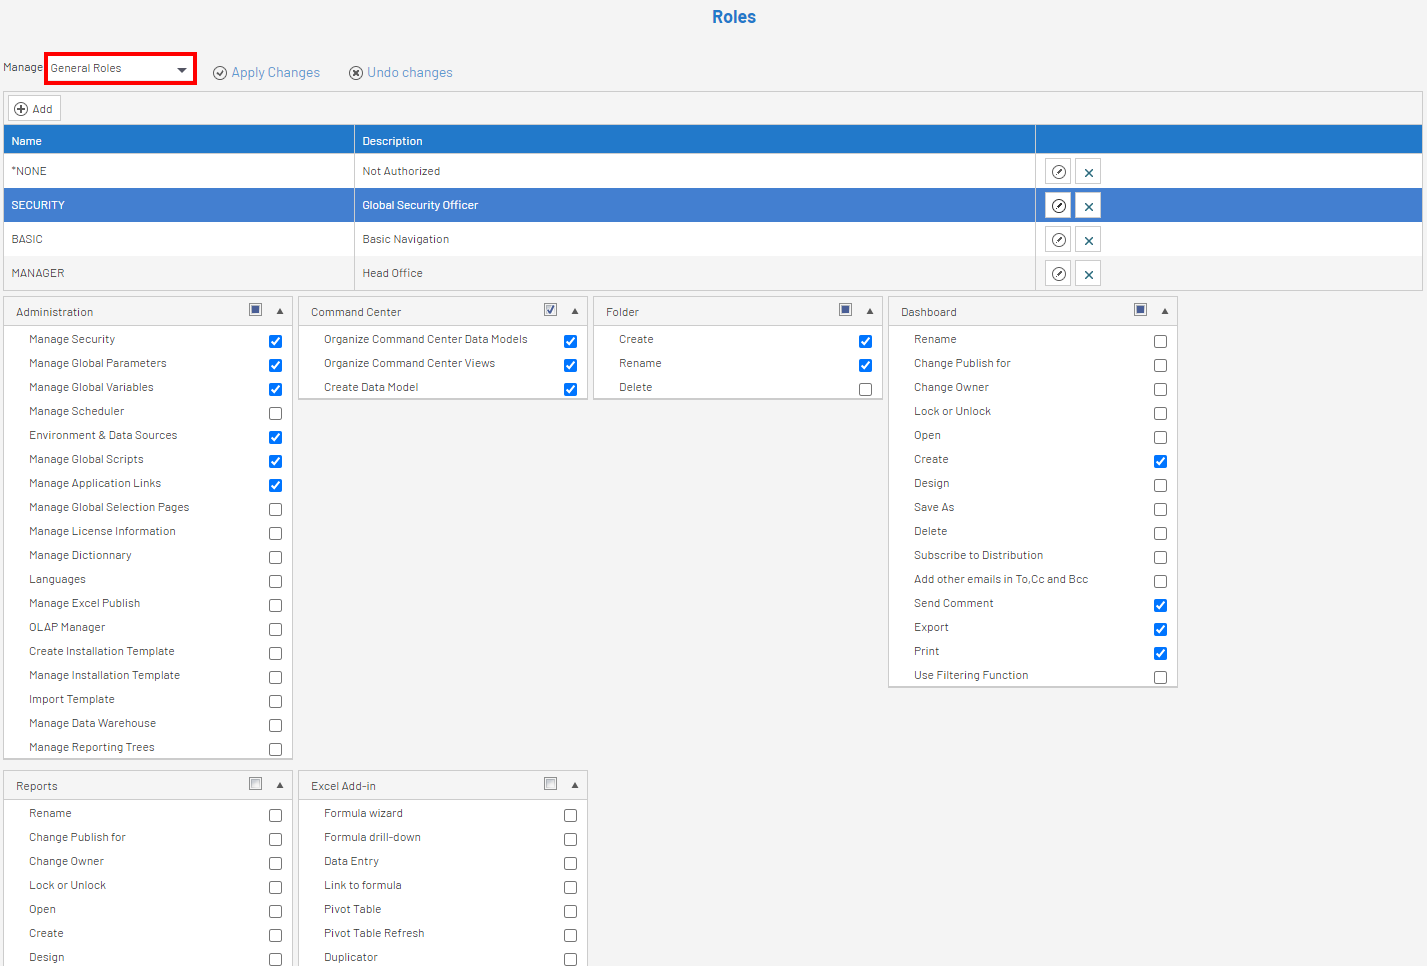1427x966 pixels.
Task: Click the edit icon for BASIC role
Action: coord(1058,240)
